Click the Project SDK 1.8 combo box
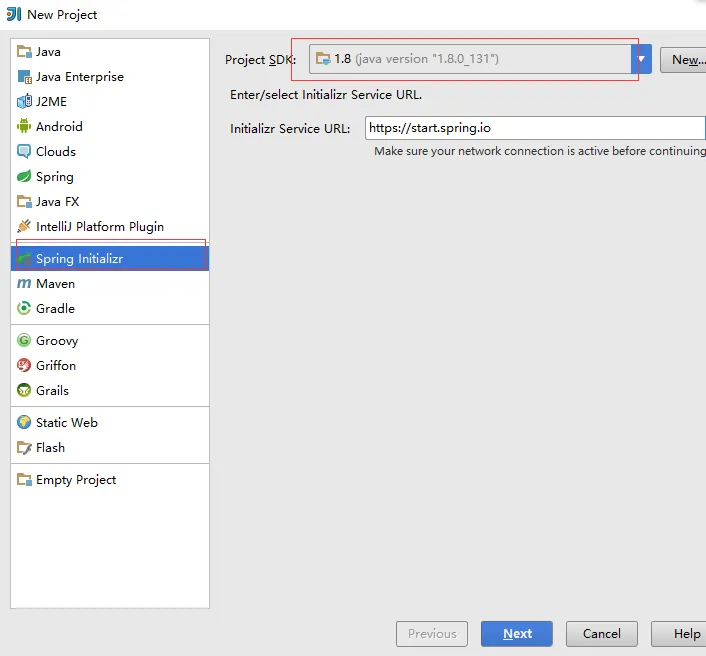 point(480,59)
